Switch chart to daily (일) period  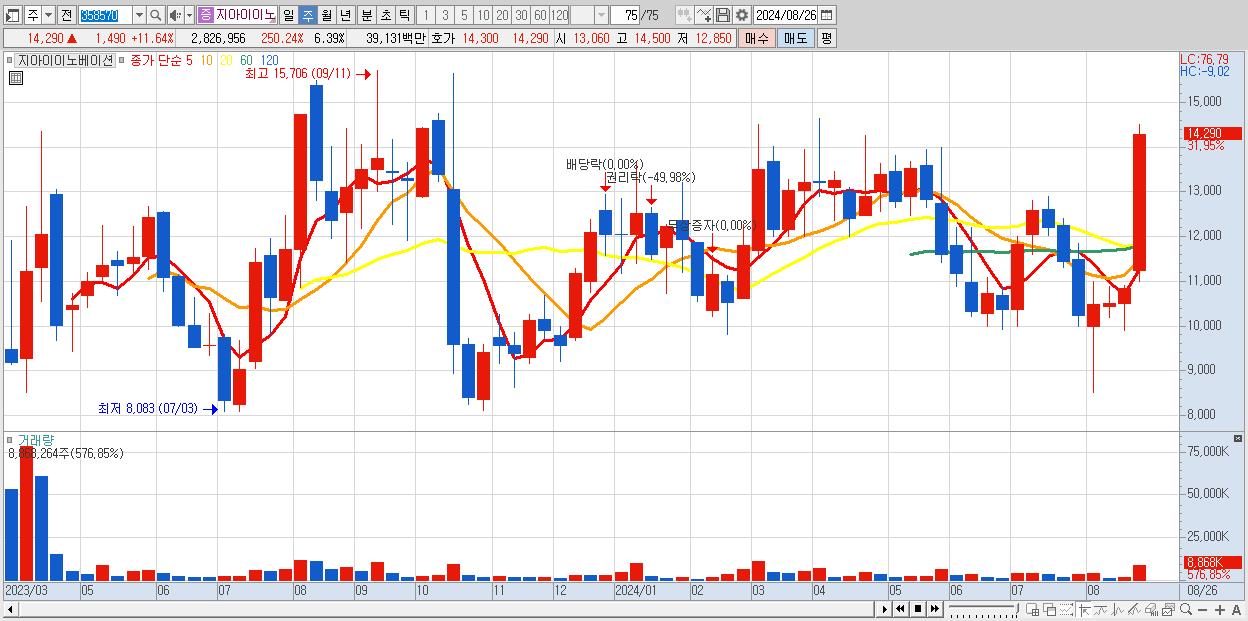tap(288, 15)
